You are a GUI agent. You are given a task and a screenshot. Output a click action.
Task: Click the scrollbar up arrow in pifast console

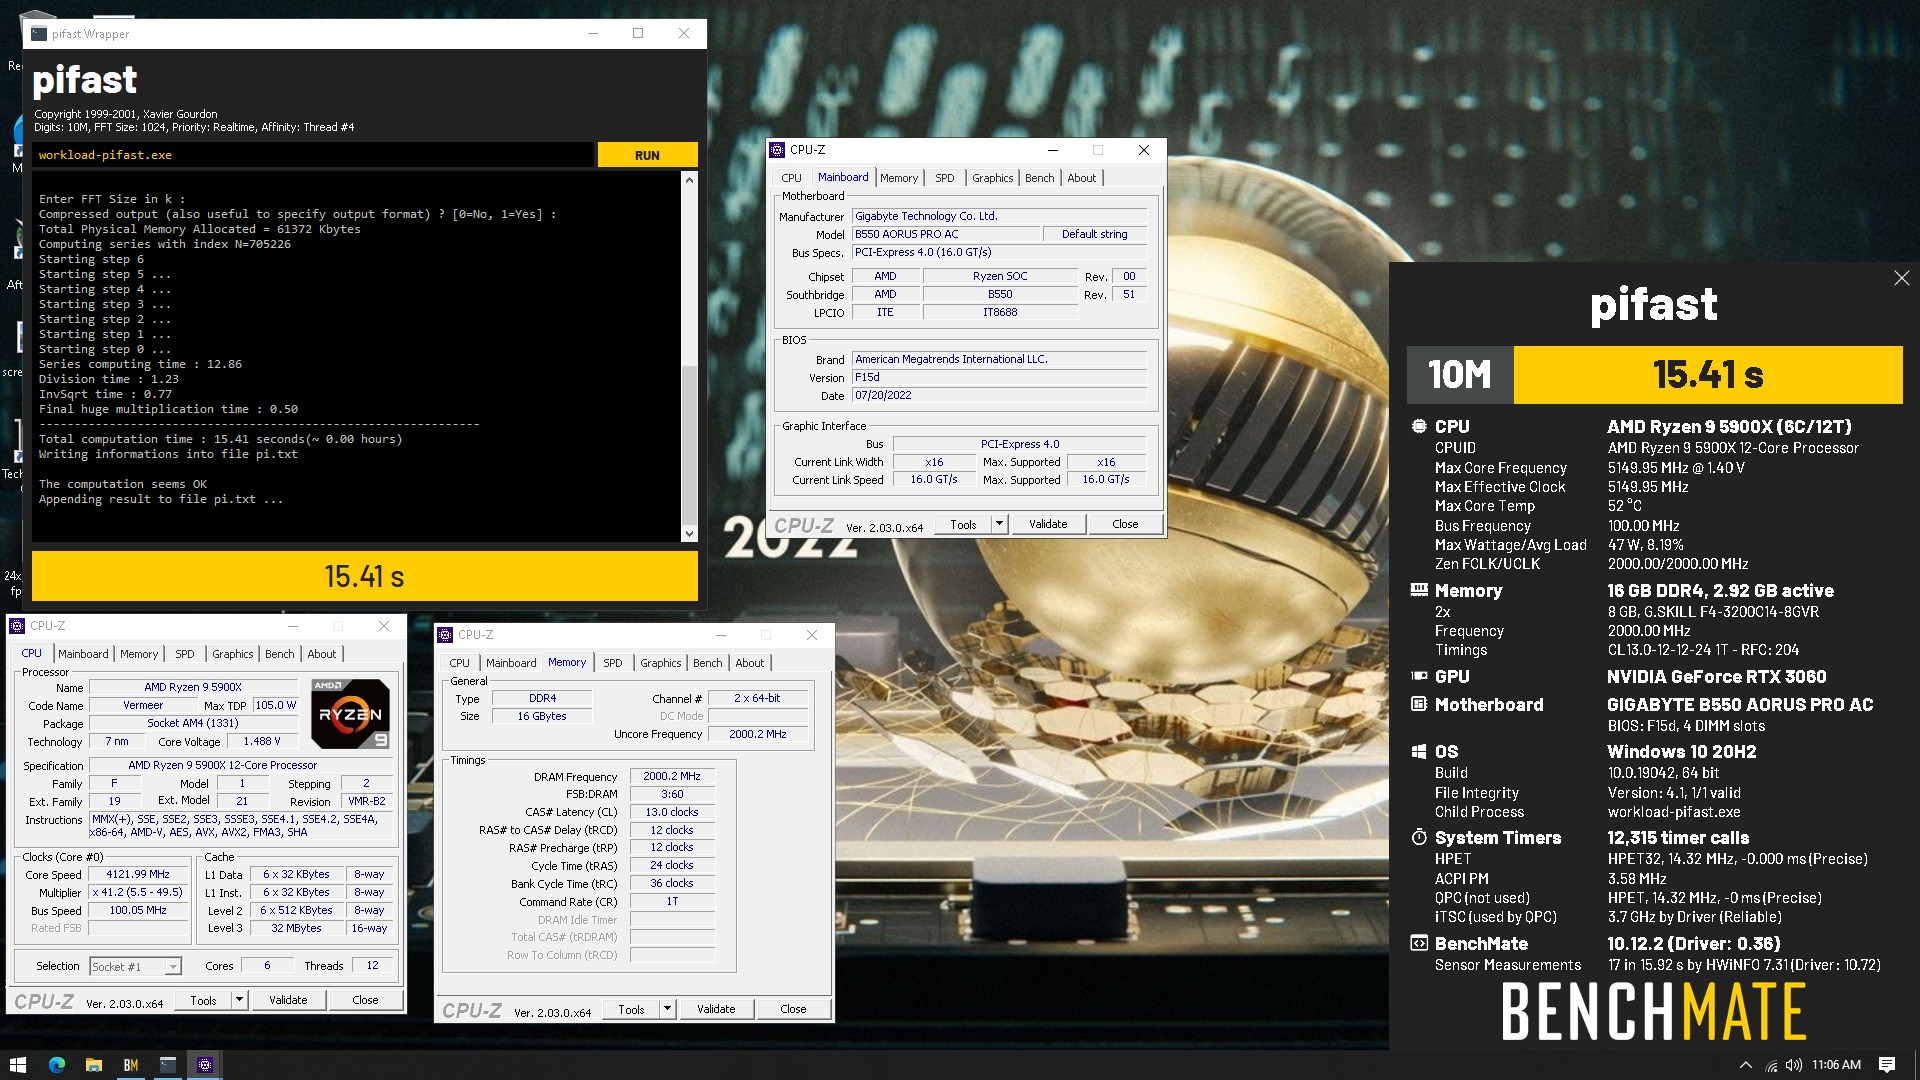point(689,180)
